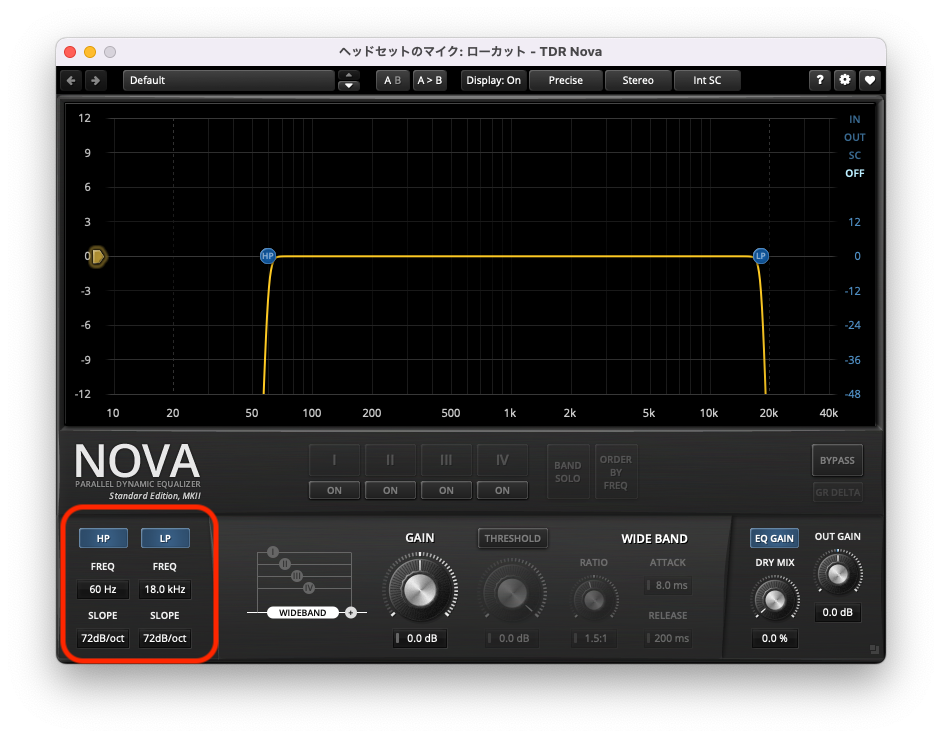
Task: Click the attack value 8.0 ms
Action: [667, 585]
